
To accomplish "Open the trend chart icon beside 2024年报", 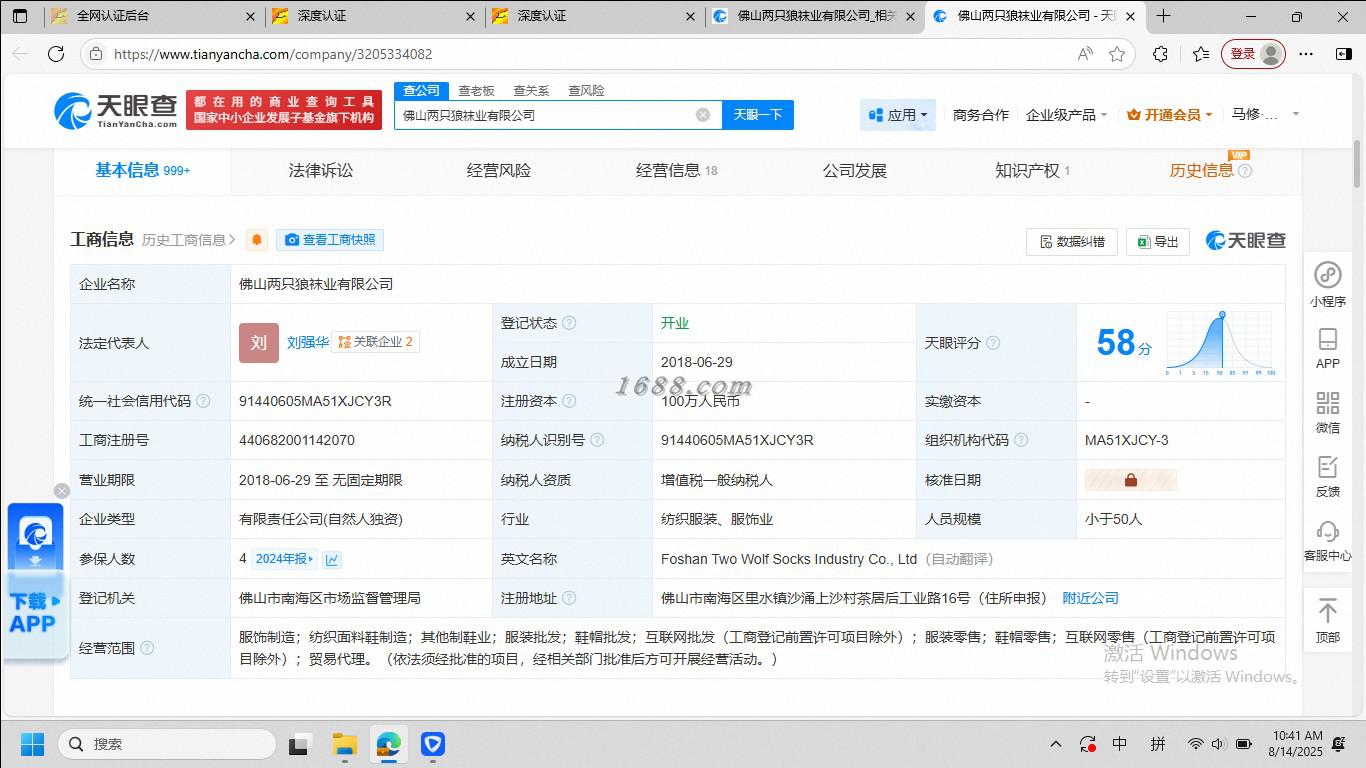I will (x=332, y=559).
